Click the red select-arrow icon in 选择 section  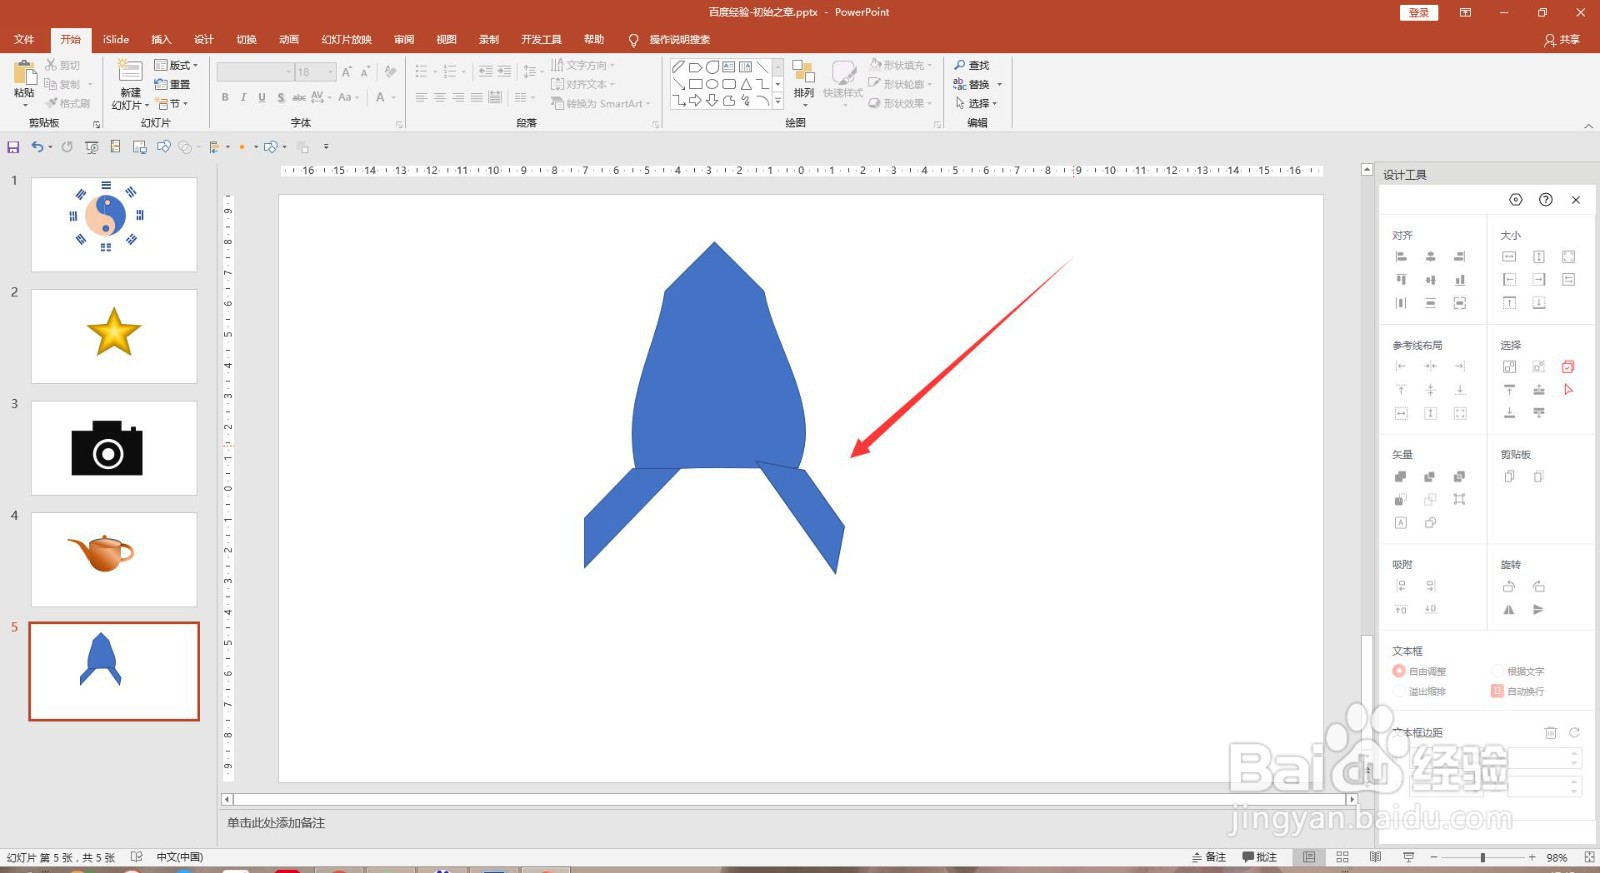point(1568,390)
